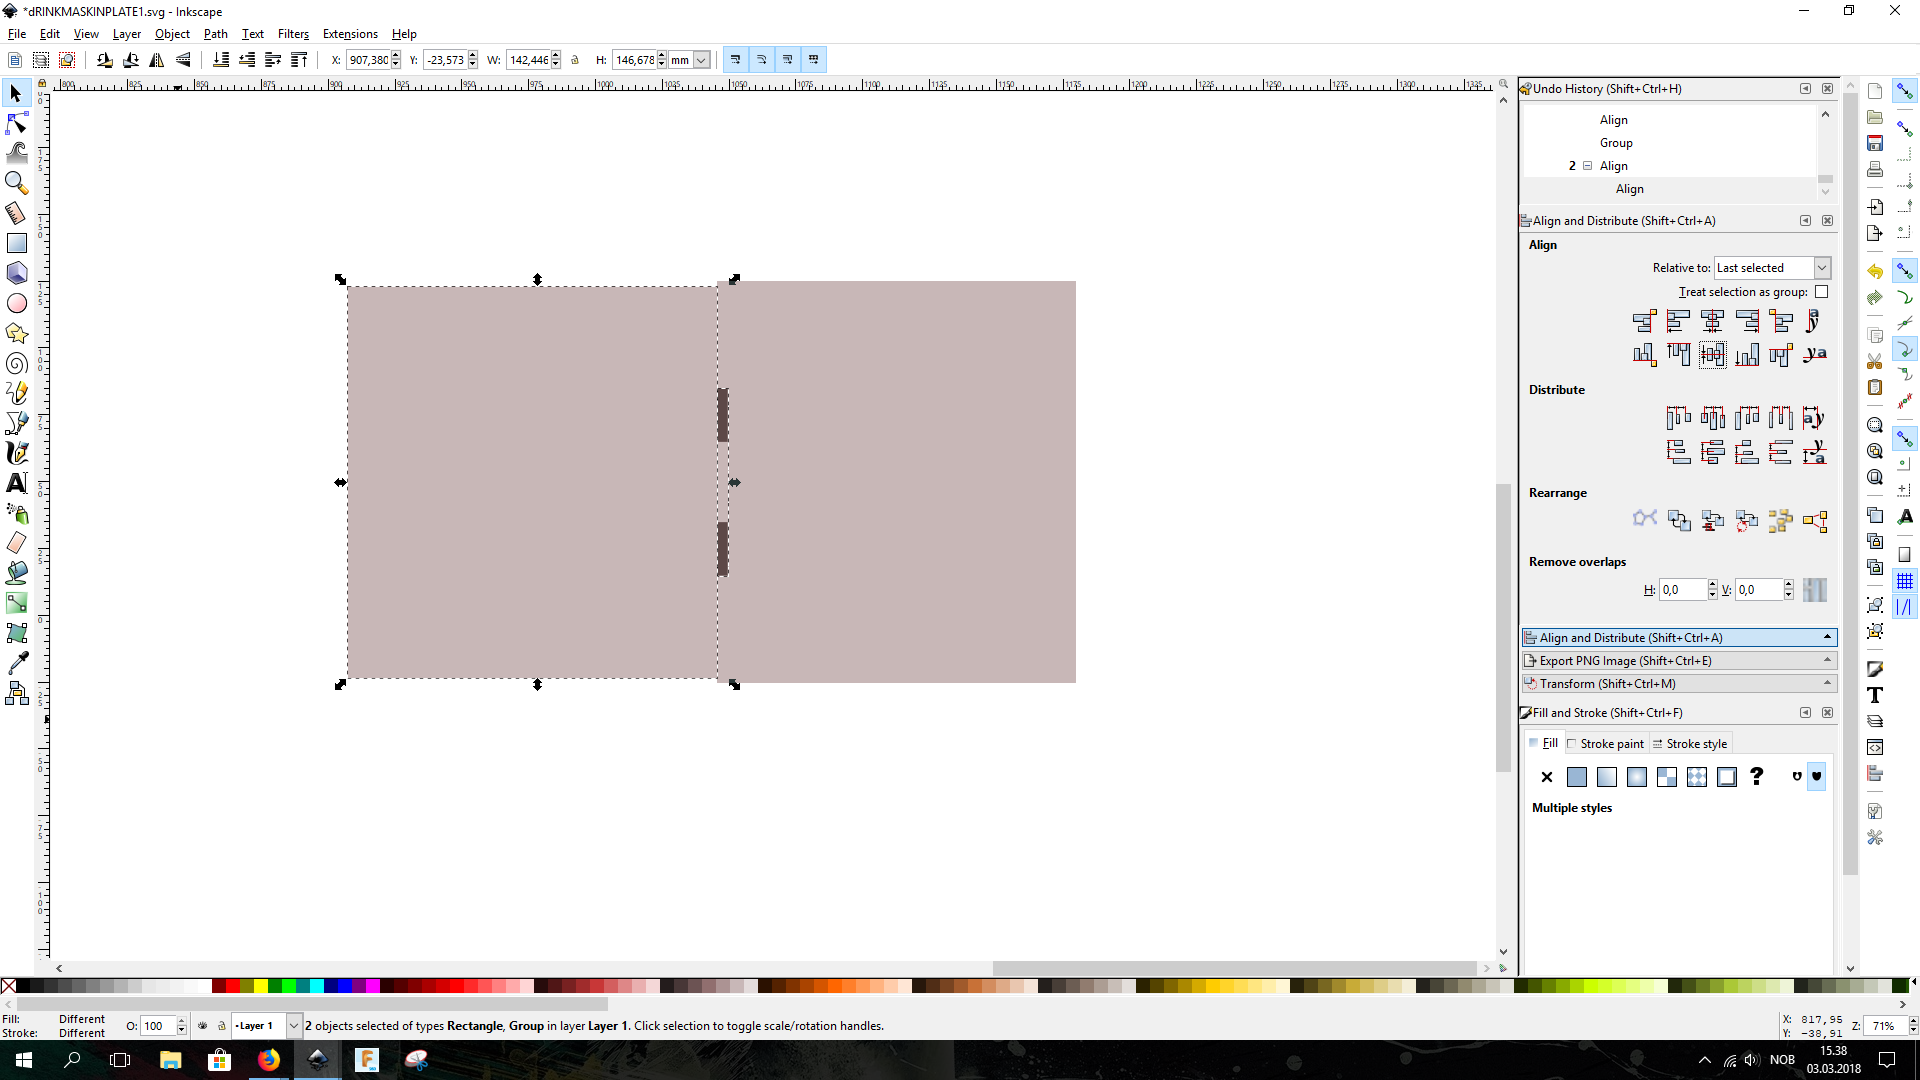Select linear gradient fill type

click(x=1607, y=777)
